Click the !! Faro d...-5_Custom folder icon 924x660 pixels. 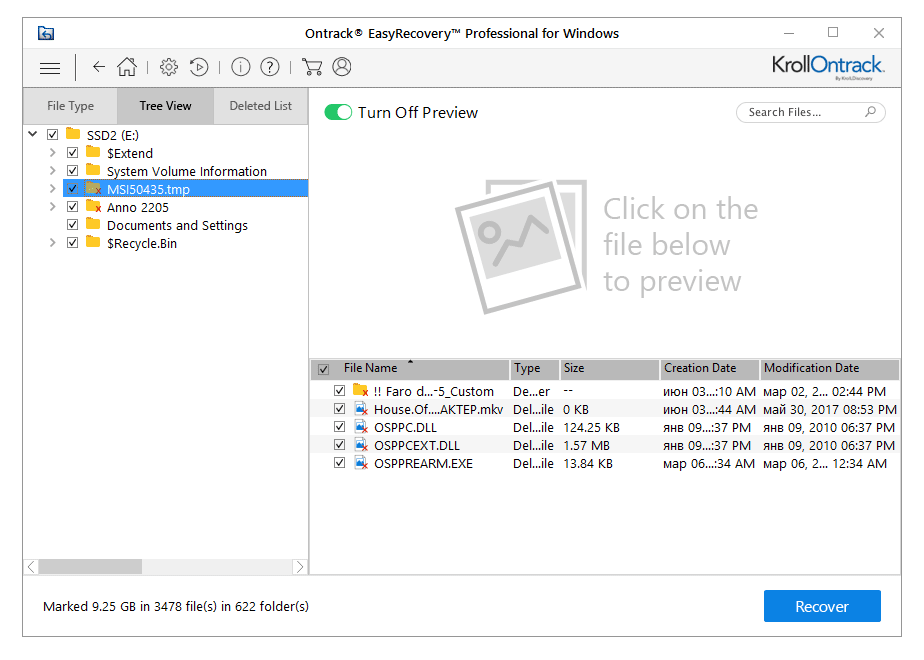(x=361, y=390)
